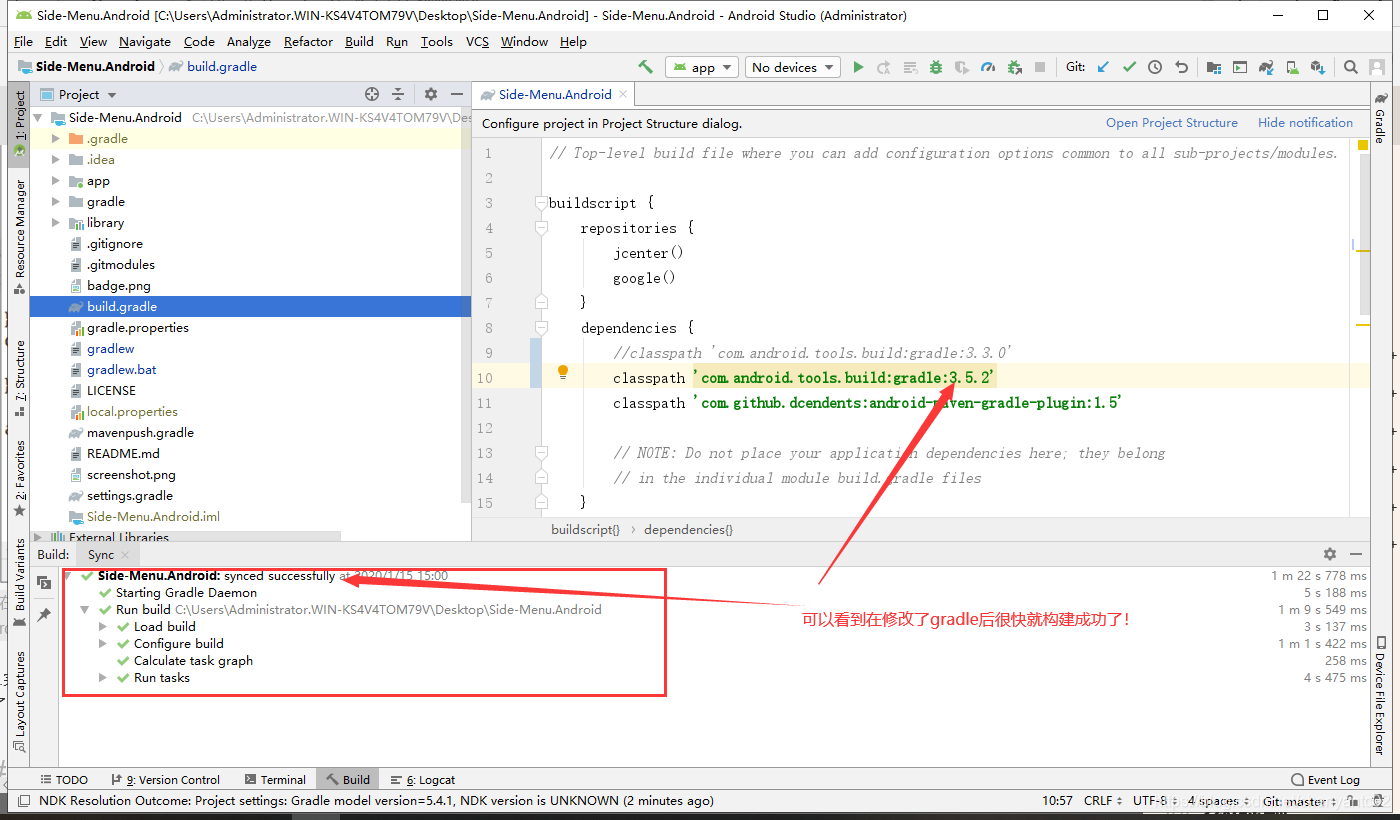Open SDK Manager icon
1400x820 pixels.
(1318, 67)
